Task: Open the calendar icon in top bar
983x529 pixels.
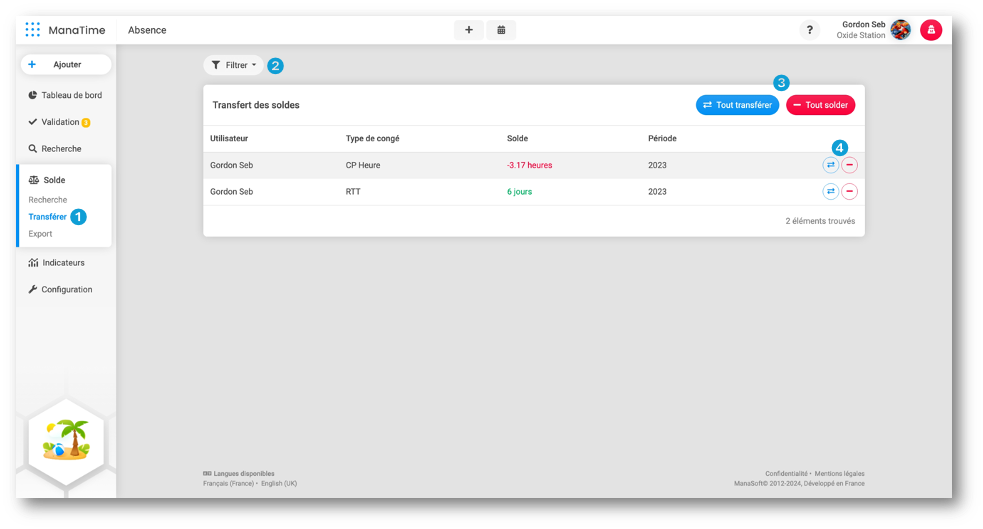Action: point(500,30)
